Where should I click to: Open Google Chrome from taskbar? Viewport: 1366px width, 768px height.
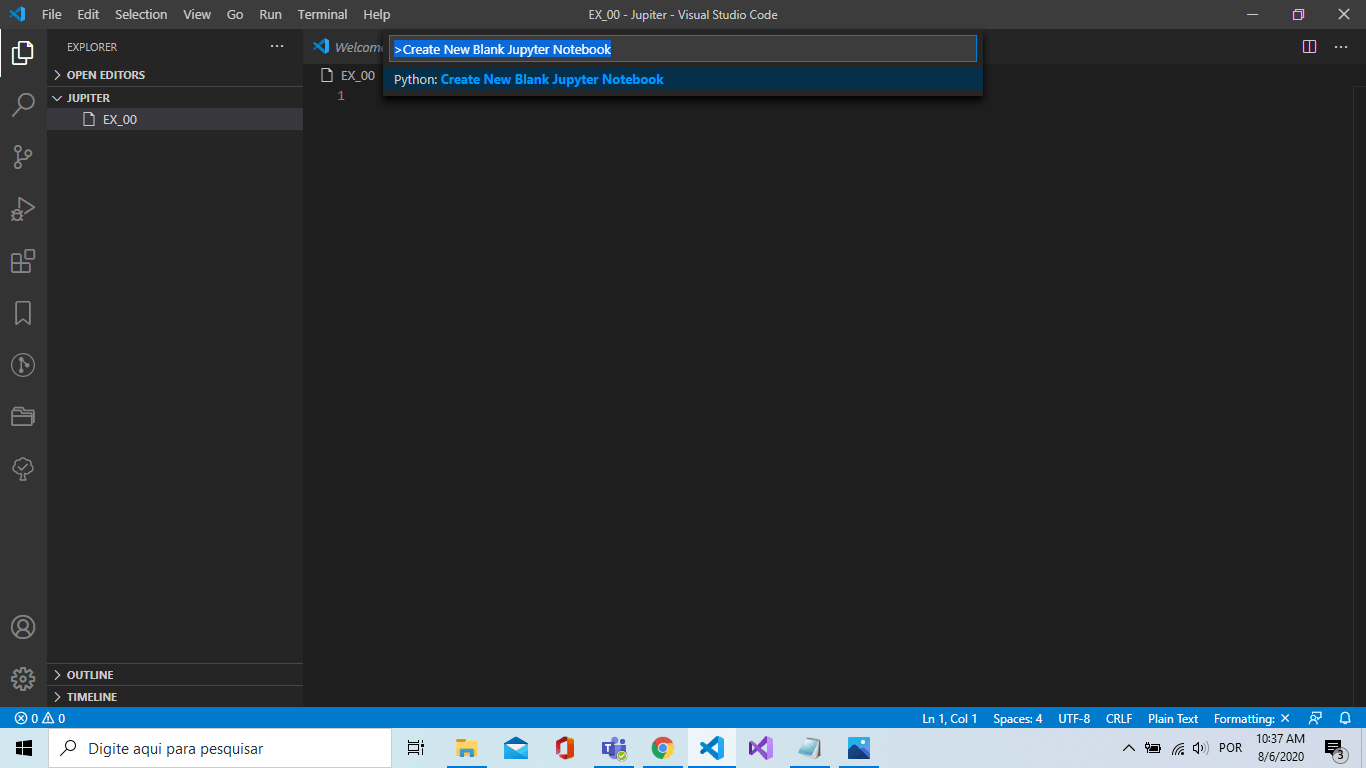pos(662,748)
